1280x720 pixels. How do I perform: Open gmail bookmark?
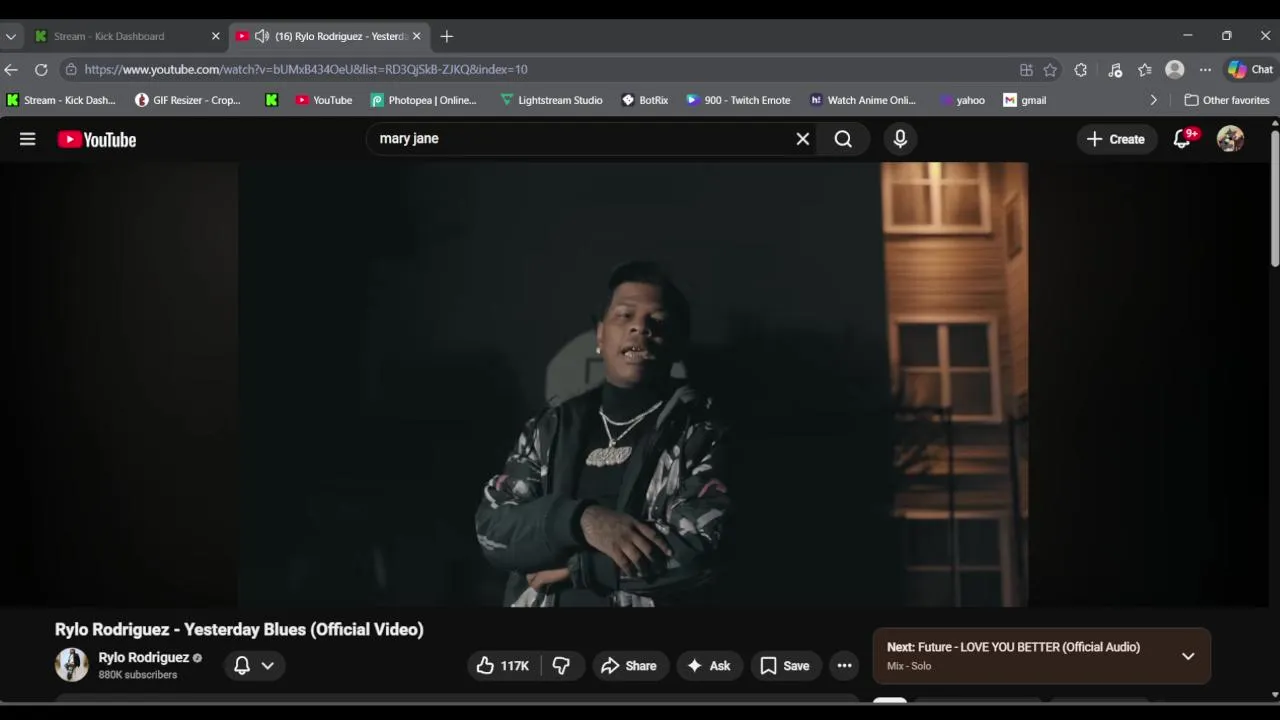[x=1025, y=100]
